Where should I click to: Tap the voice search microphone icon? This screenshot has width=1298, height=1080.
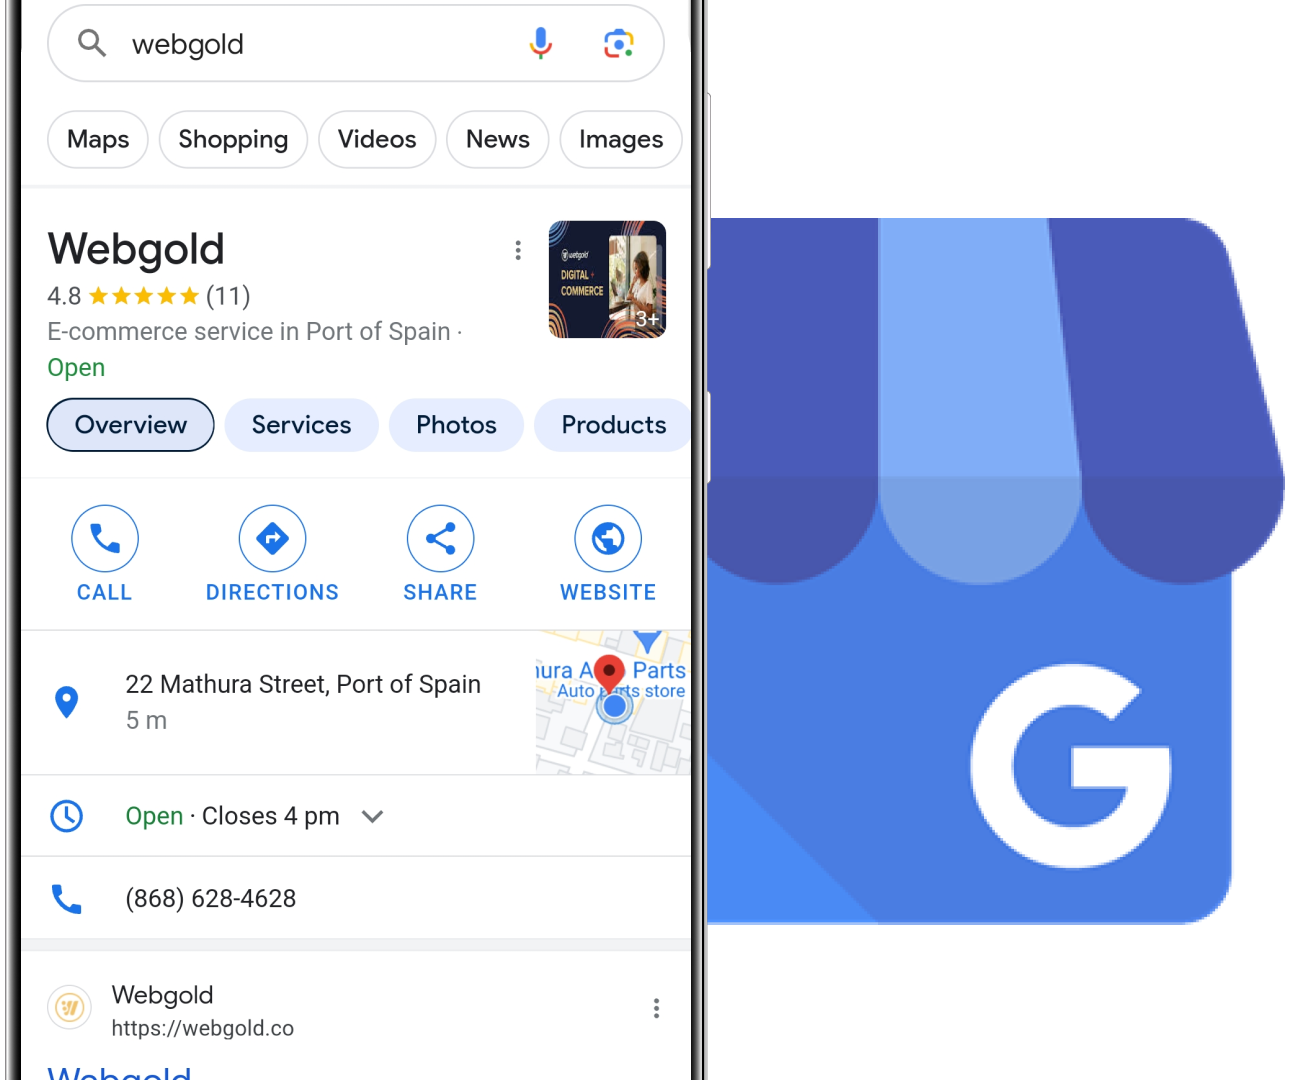pyautogui.click(x=540, y=44)
